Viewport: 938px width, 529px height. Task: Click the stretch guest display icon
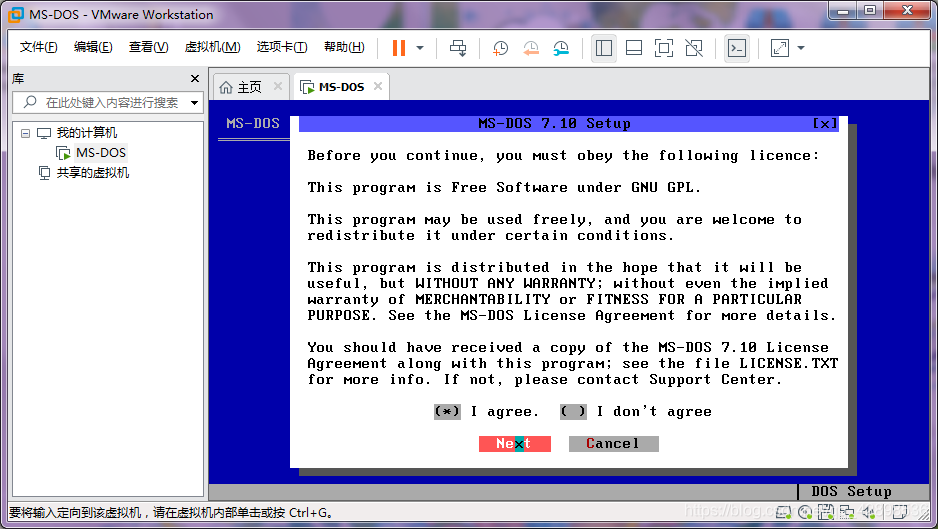click(x=779, y=48)
